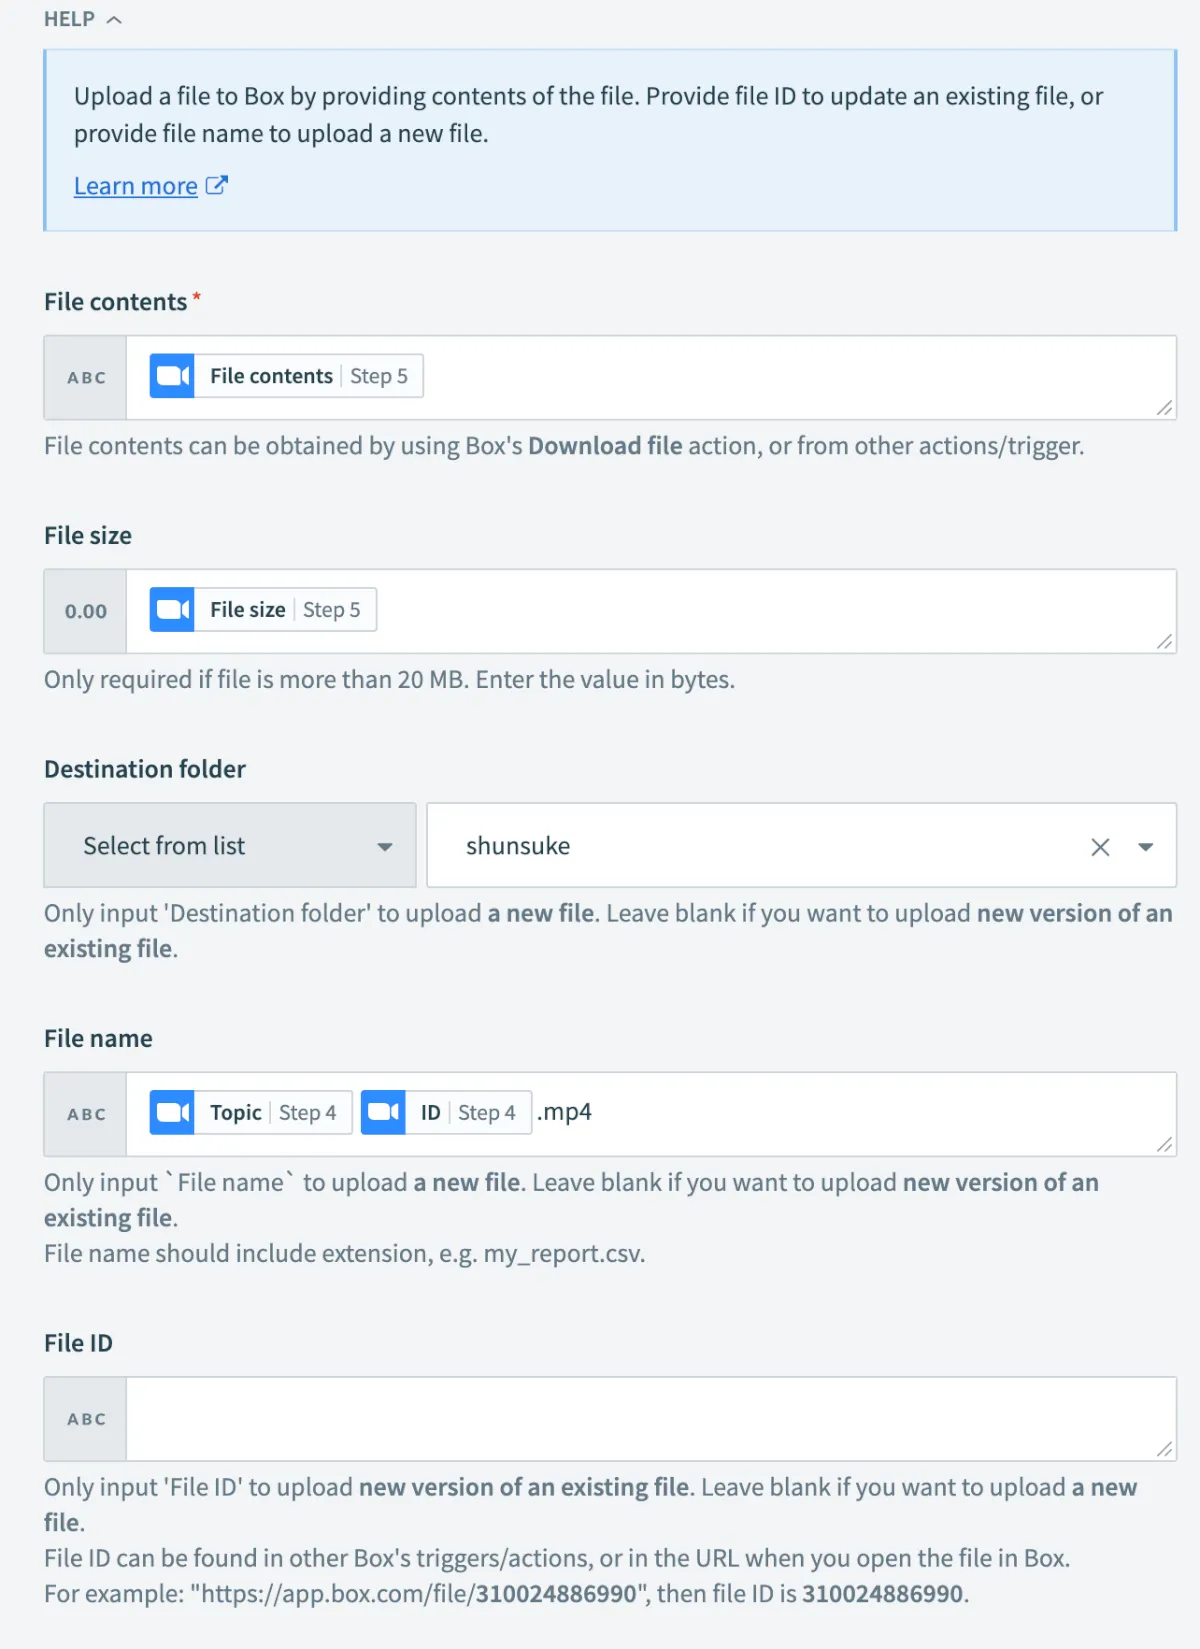The width and height of the screenshot is (1200, 1649).
Task: Click the File size input field
Action: click(x=760, y=612)
